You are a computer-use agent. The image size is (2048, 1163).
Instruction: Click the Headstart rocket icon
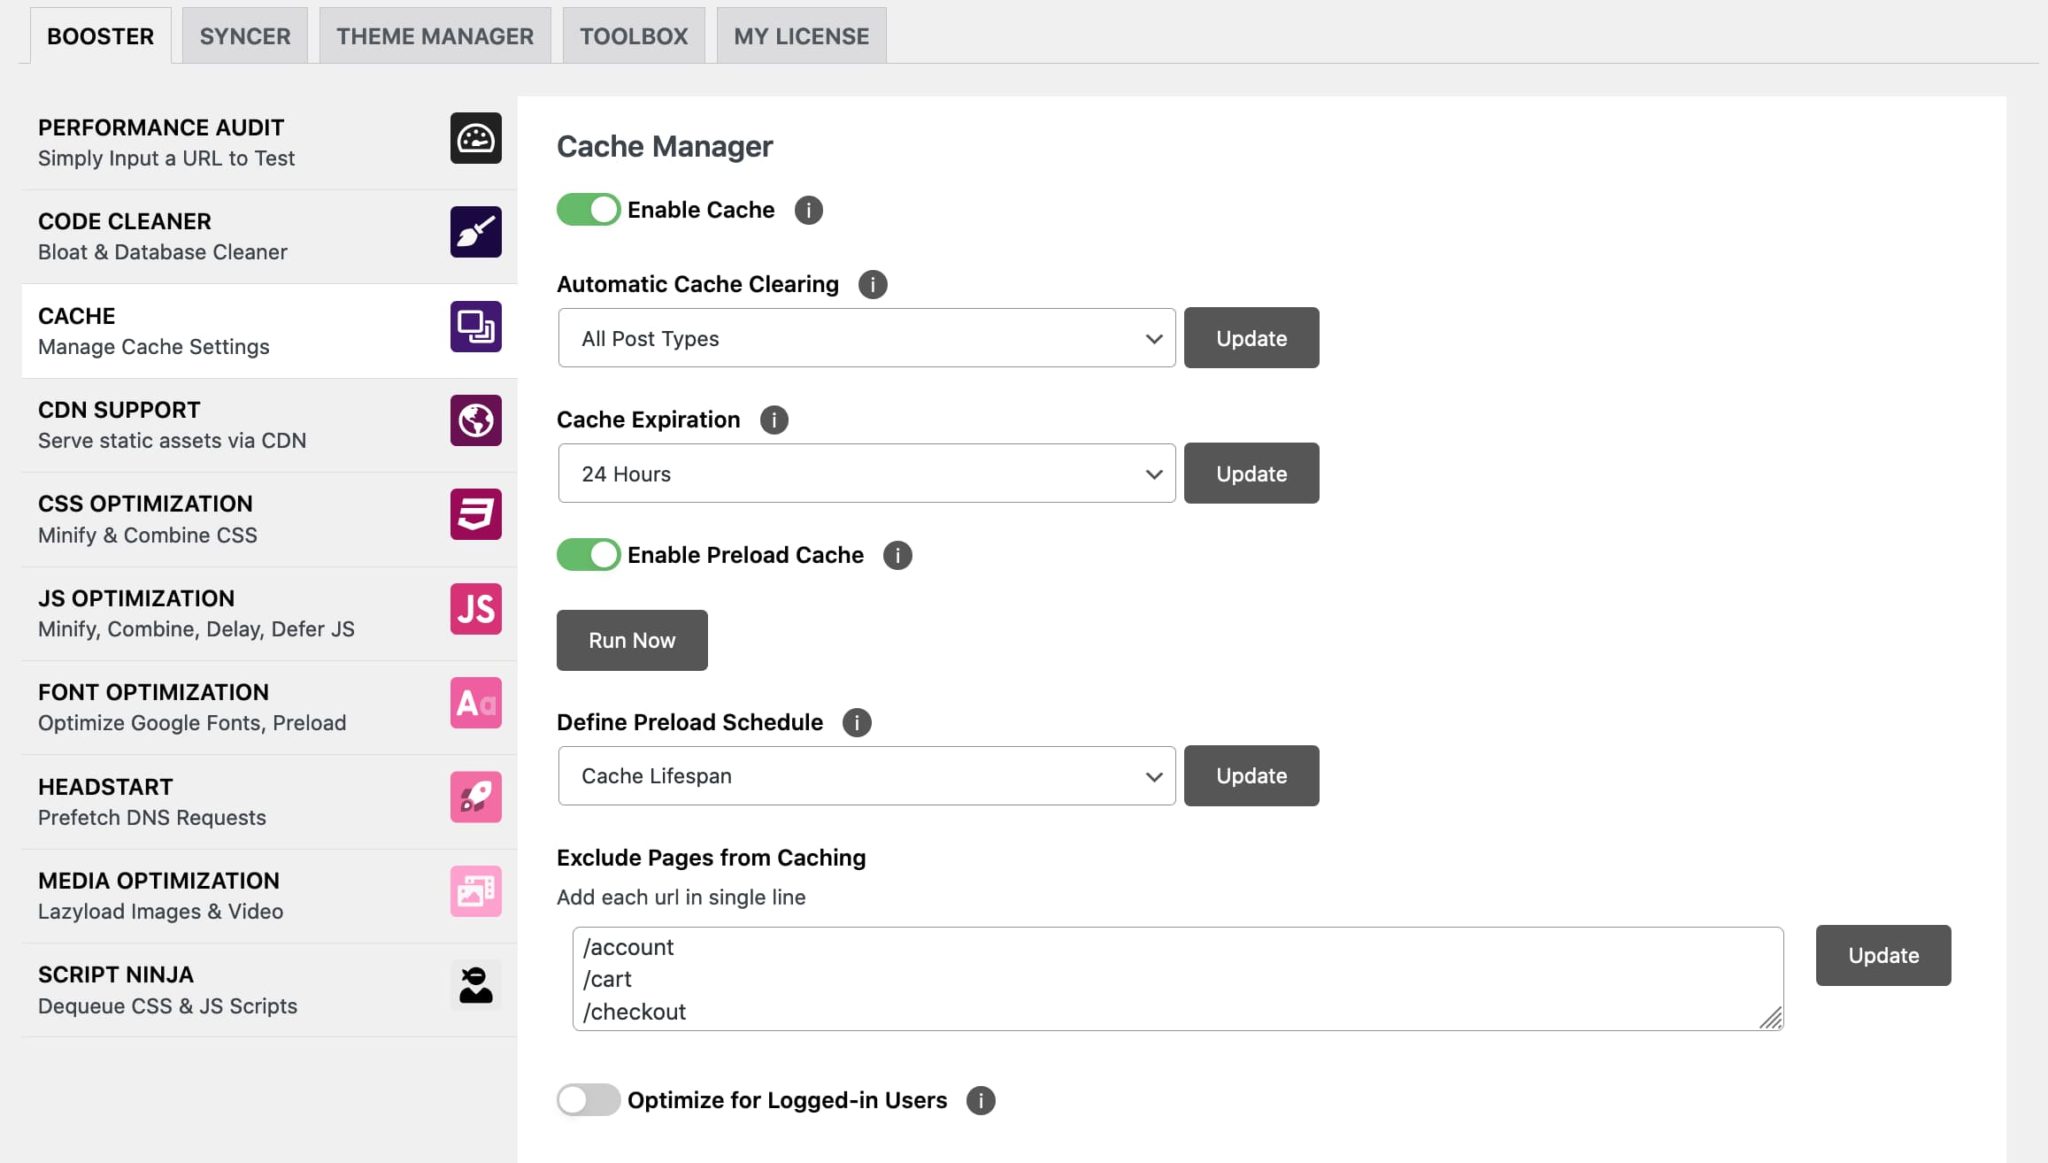[476, 797]
